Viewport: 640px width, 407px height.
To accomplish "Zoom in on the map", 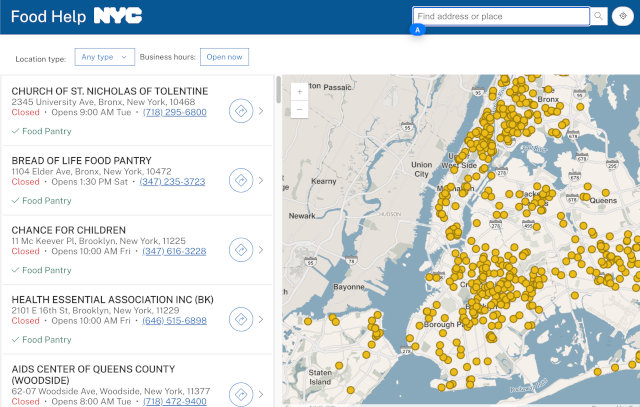I will (300, 92).
